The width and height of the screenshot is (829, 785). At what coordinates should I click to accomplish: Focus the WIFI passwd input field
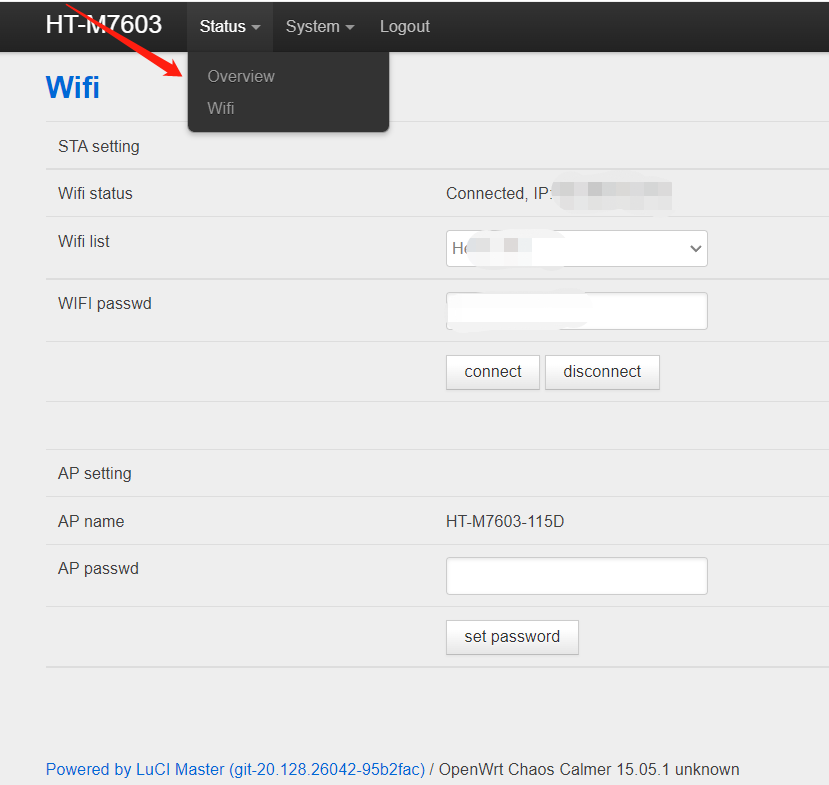(576, 311)
